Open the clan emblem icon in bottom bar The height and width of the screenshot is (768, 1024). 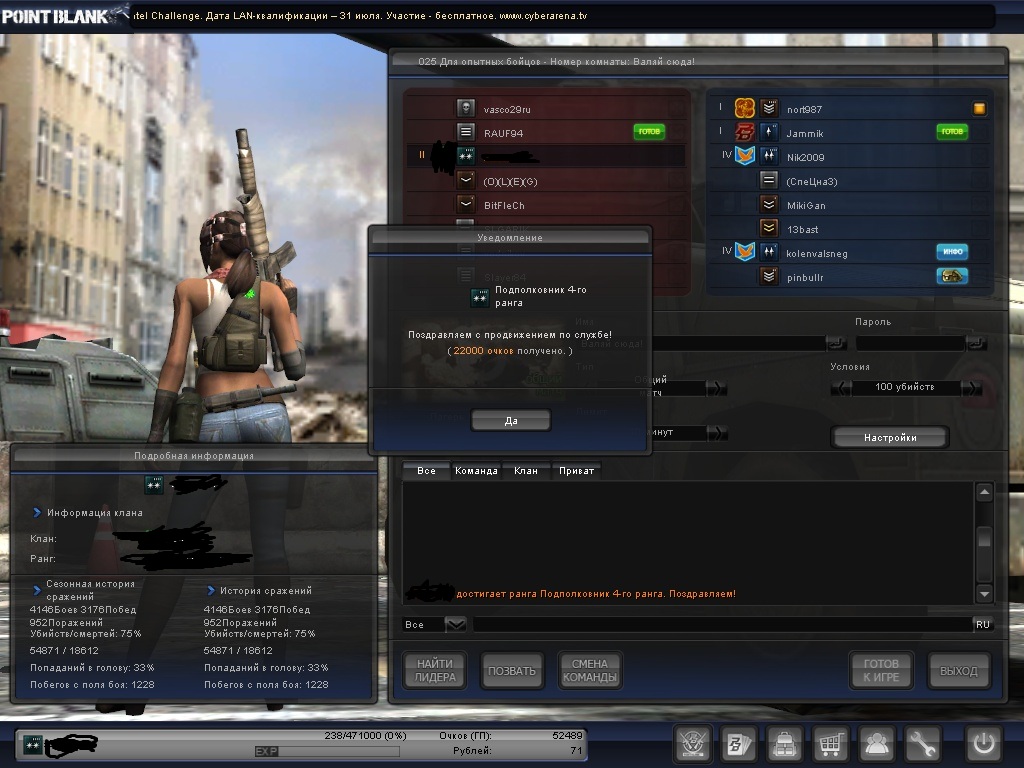coord(692,744)
